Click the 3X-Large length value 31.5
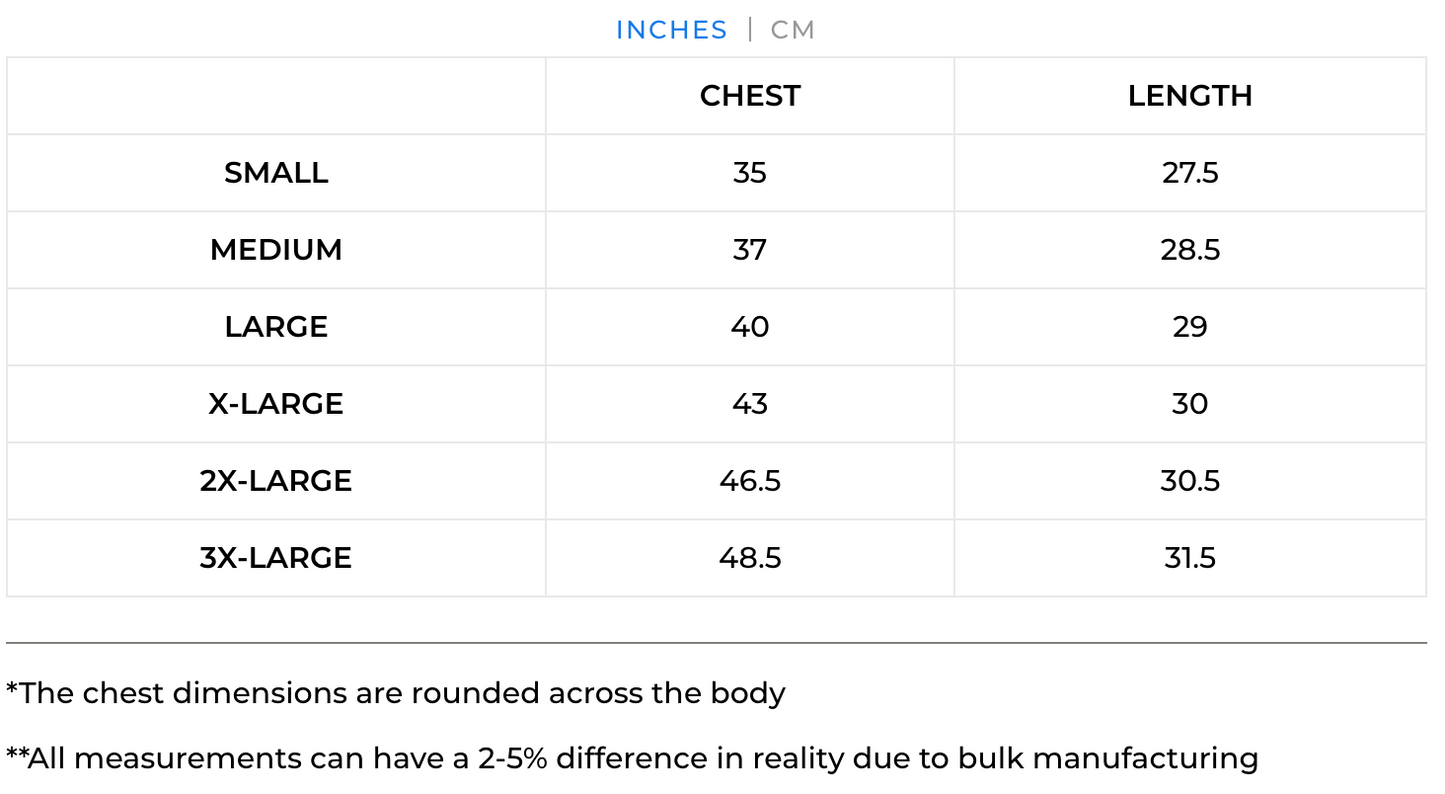The height and width of the screenshot is (794, 1445). pyautogui.click(x=1190, y=558)
